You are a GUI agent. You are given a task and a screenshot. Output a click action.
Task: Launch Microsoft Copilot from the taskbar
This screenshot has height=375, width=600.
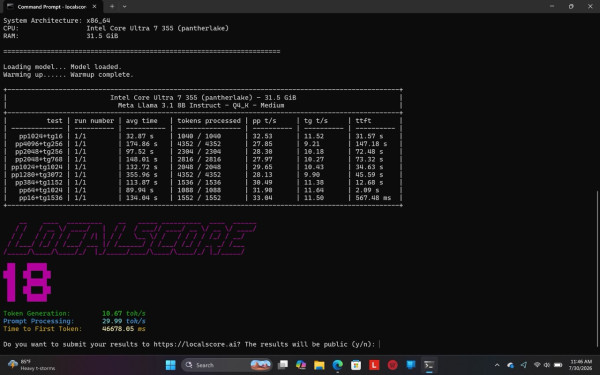301,365
